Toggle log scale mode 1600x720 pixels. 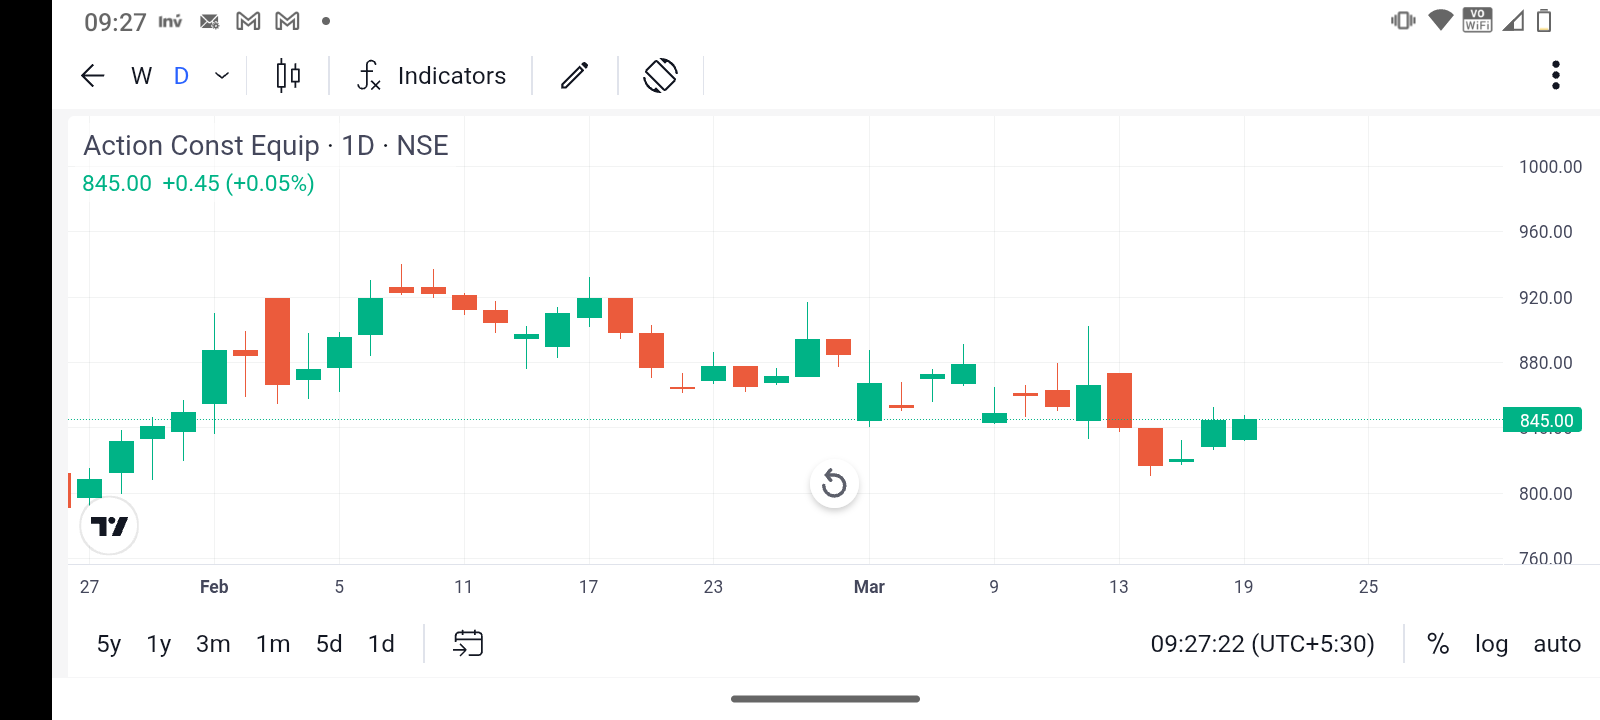coord(1491,644)
